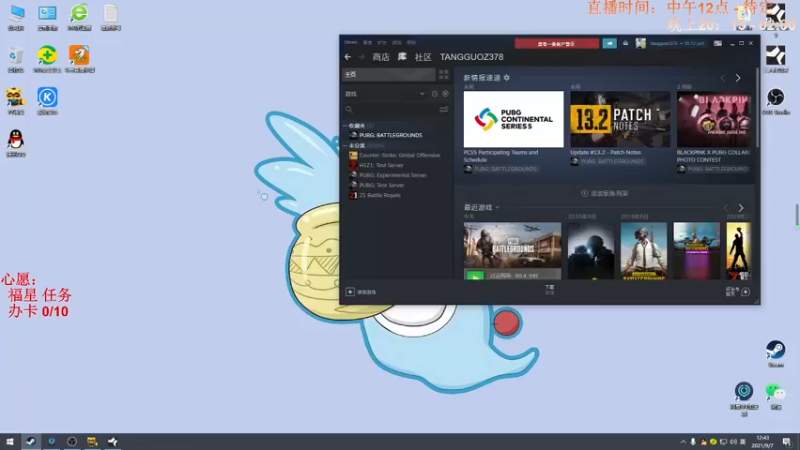Open the Steam menu in title bar
This screenshot has width=800, height=450.
click(x=351, y=42)
